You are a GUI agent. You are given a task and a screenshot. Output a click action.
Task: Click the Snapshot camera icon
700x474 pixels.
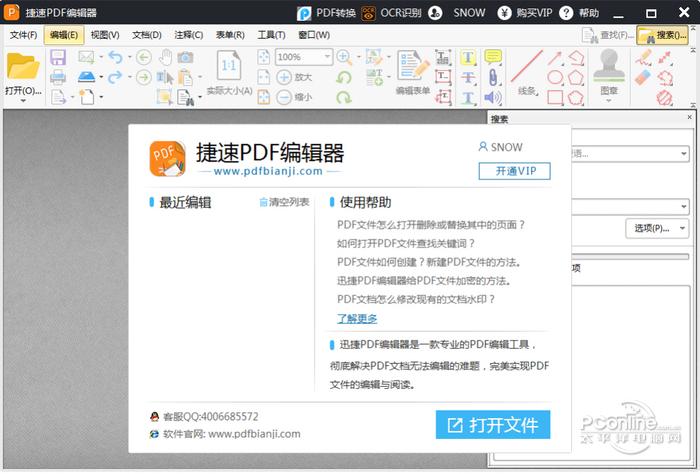pos(185,57)
